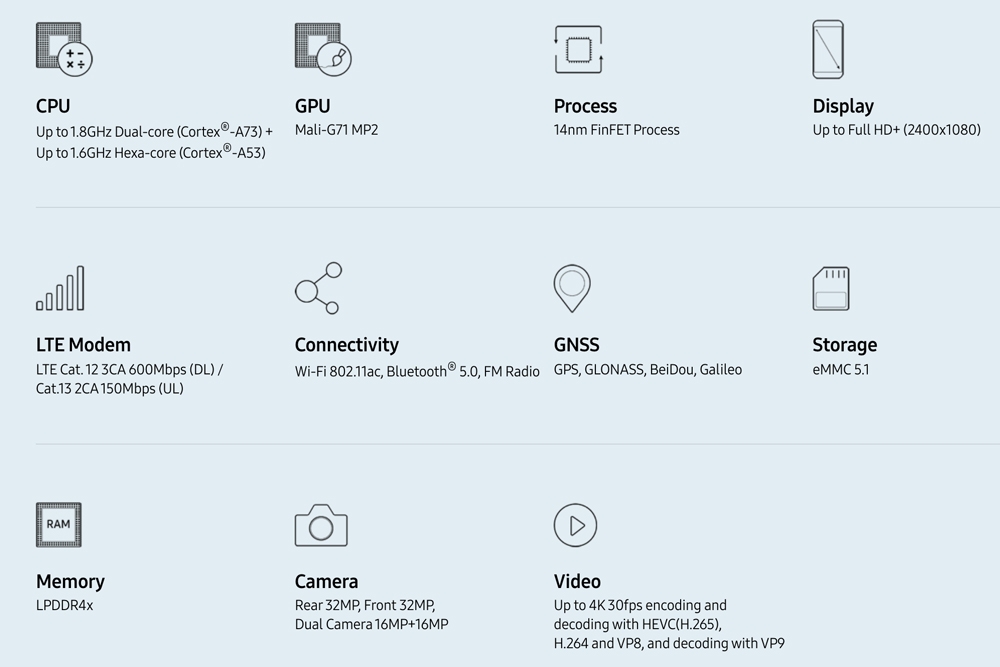Click the Display phone icon
The width and height of the screenshot is (1000, 667).
[828, 49]
